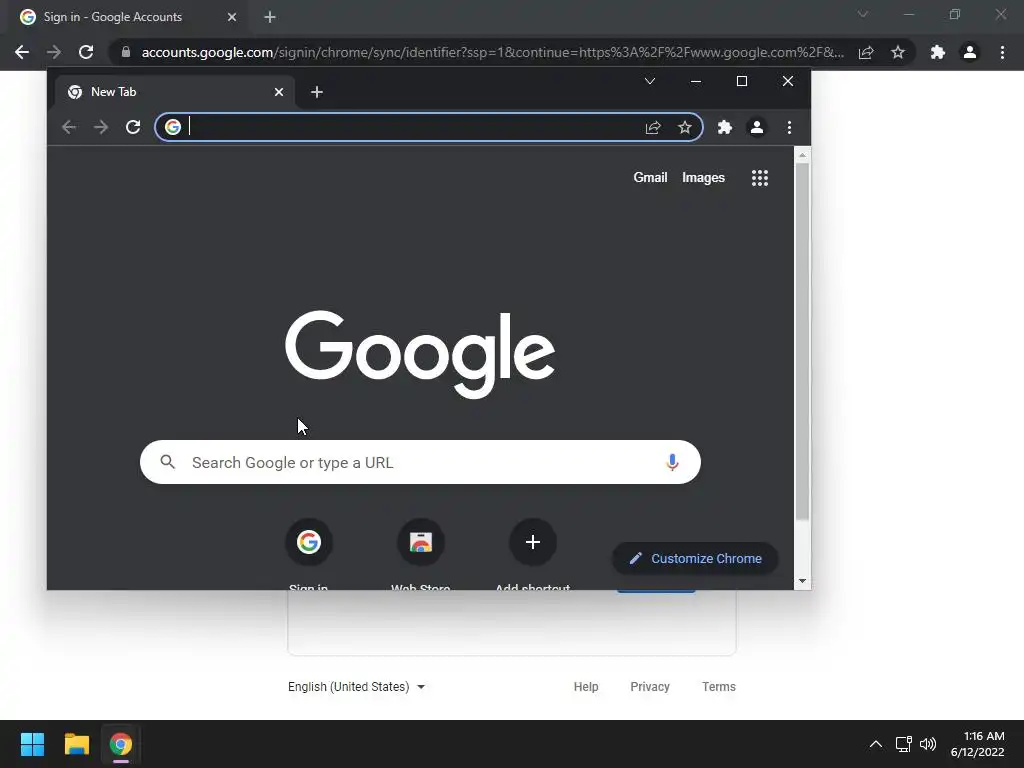
Task: Show hidden icons in the system tray
Action: tap(876, 744)
